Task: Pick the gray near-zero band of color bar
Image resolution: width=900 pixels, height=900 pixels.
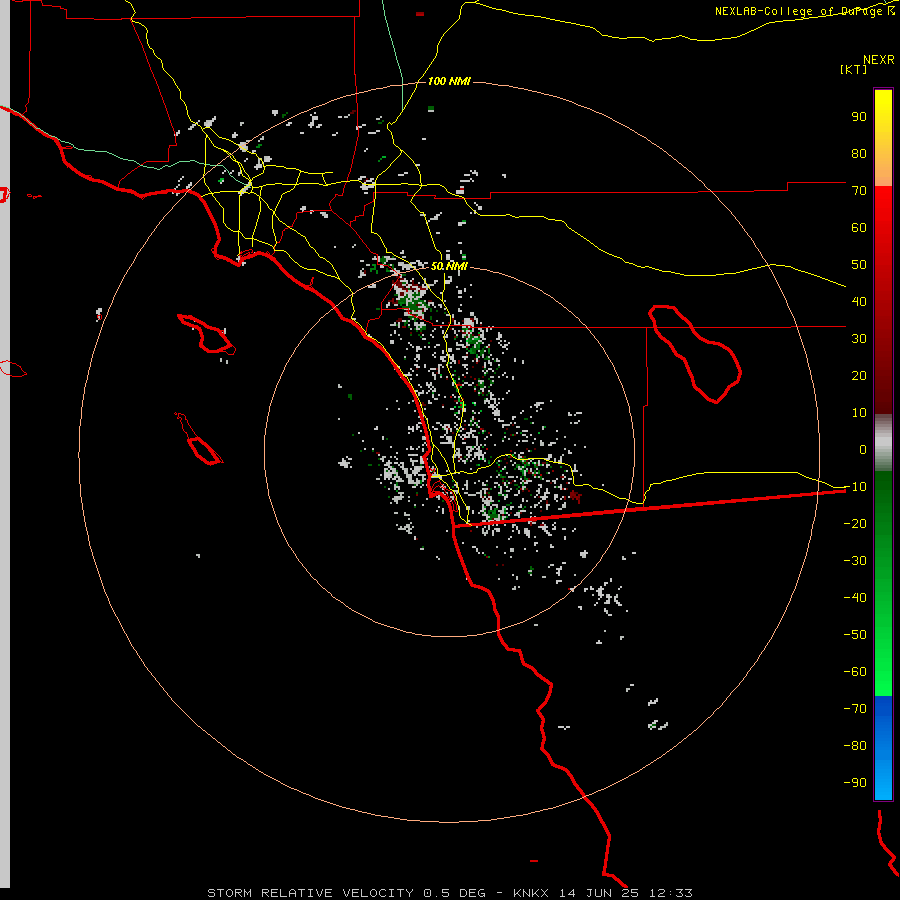Action: [883, 443]
